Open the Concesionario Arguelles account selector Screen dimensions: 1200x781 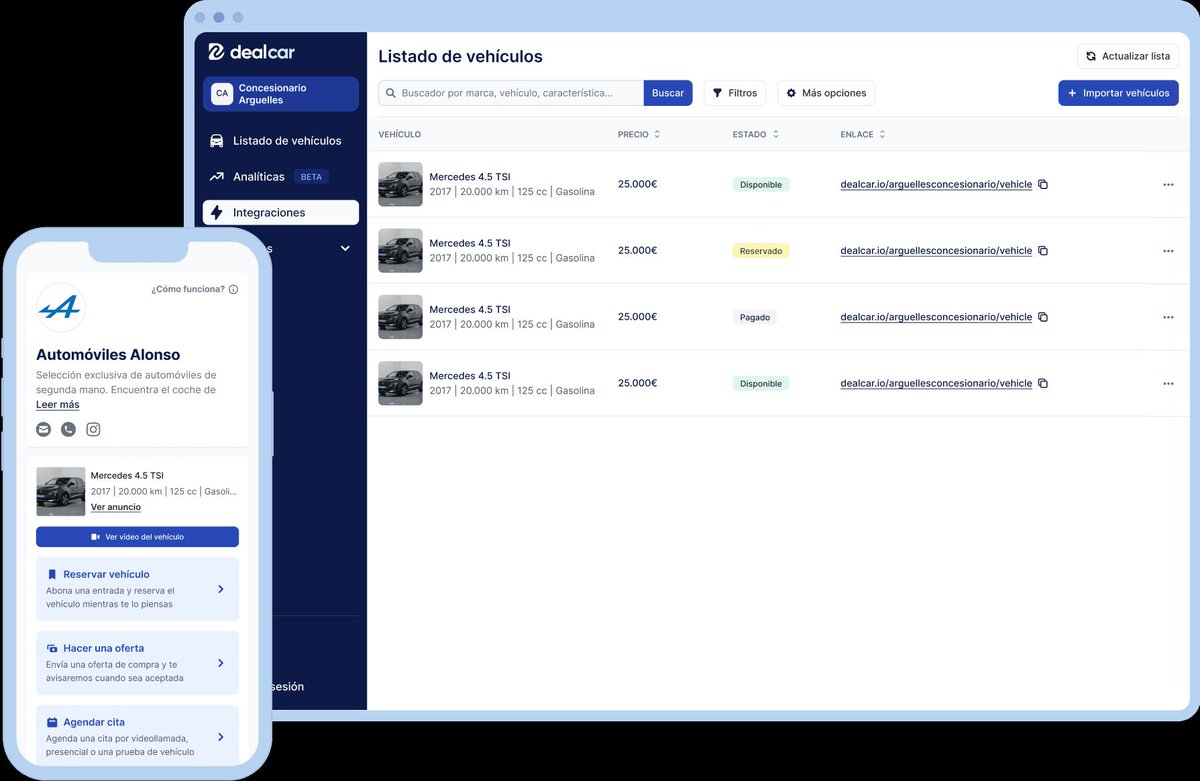pyautogui.click(x=281, y=94)
